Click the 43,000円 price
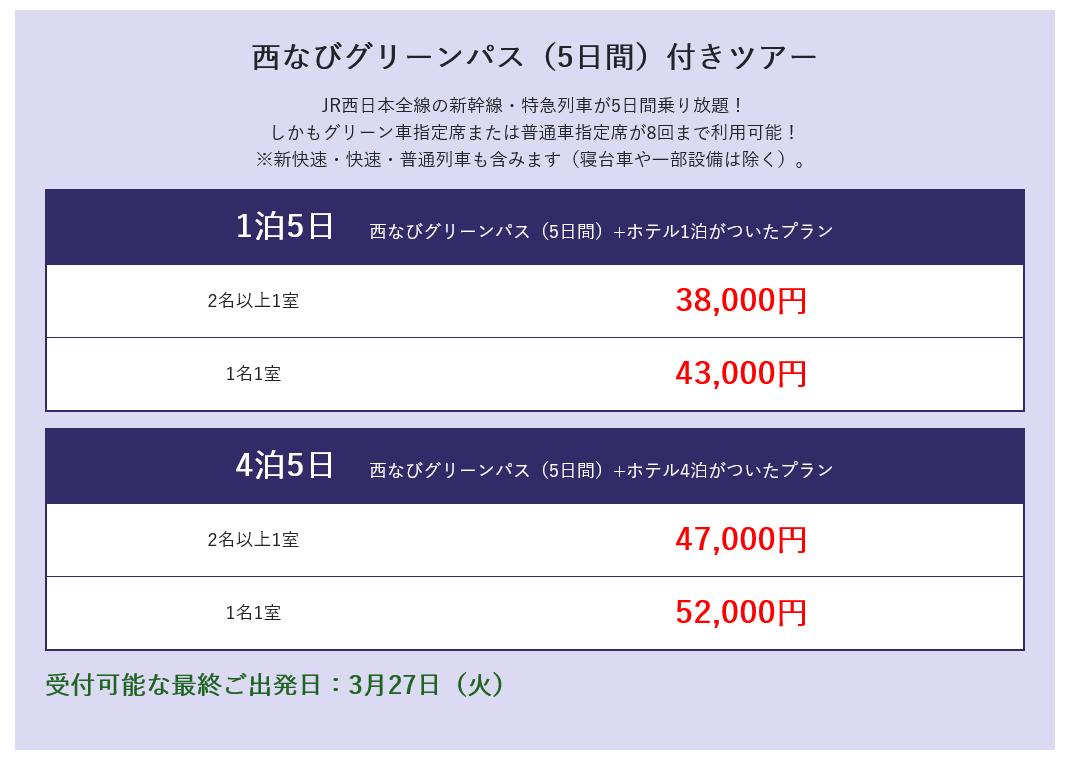The height and width of the screenshot is (764, 1069). tap(741, 374)
